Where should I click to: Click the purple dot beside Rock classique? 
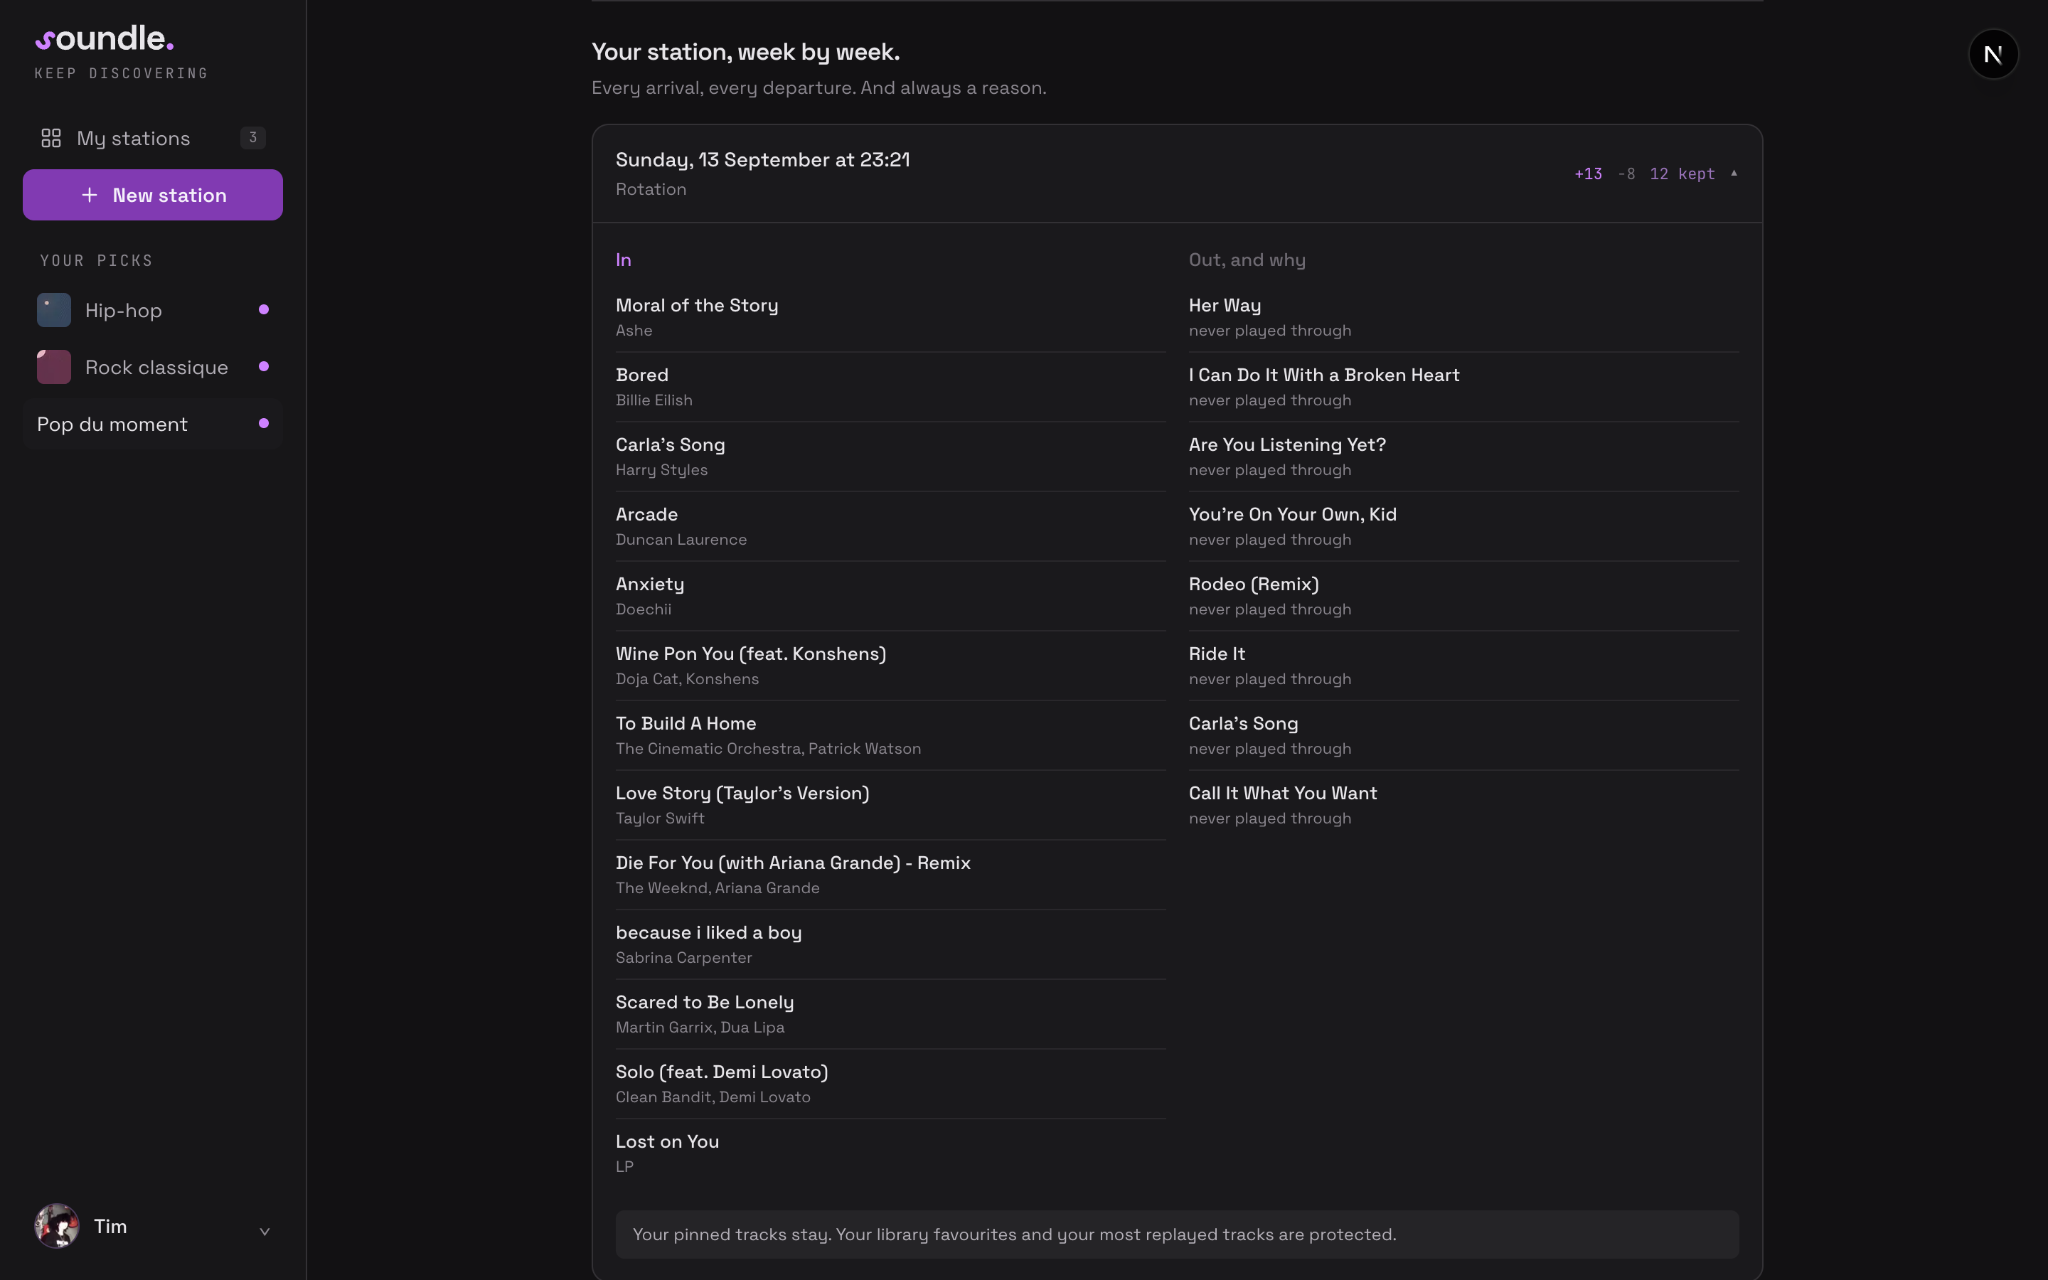coord(264,367)
